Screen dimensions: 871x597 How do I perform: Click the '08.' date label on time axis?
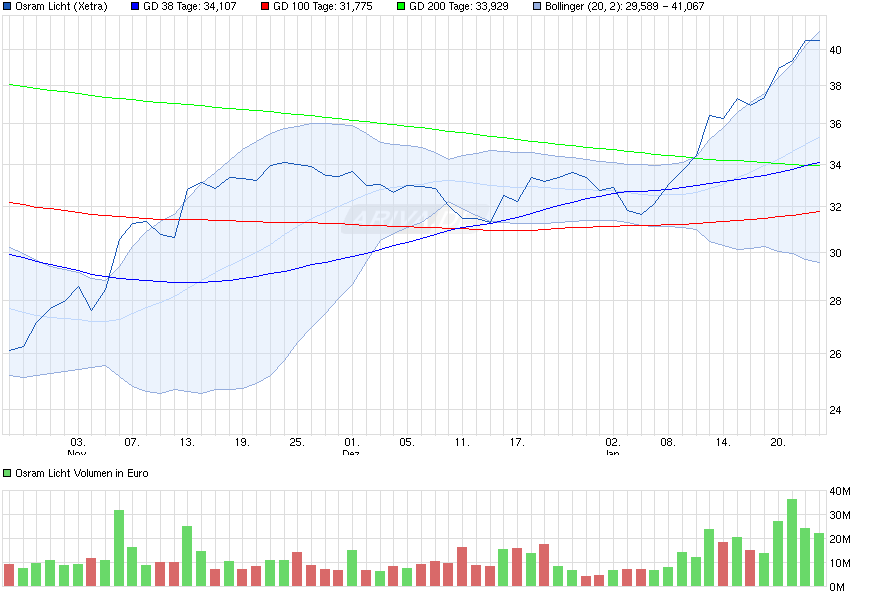pyautogui.click(x=667, y=443)
